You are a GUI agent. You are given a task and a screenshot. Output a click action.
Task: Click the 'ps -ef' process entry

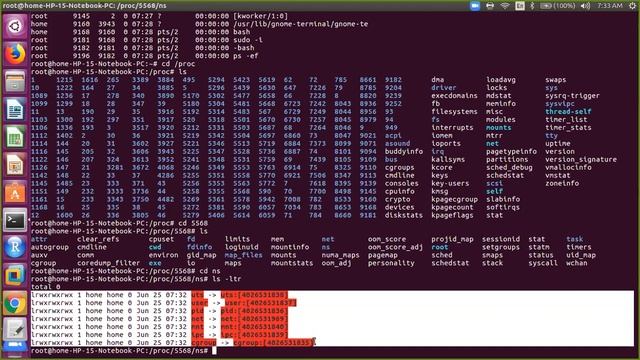[246, 56]
